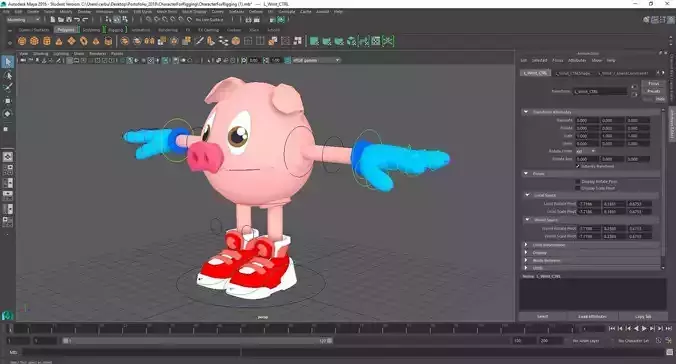Click the Multi-Cut knife shelf icon

pos(199,41)
